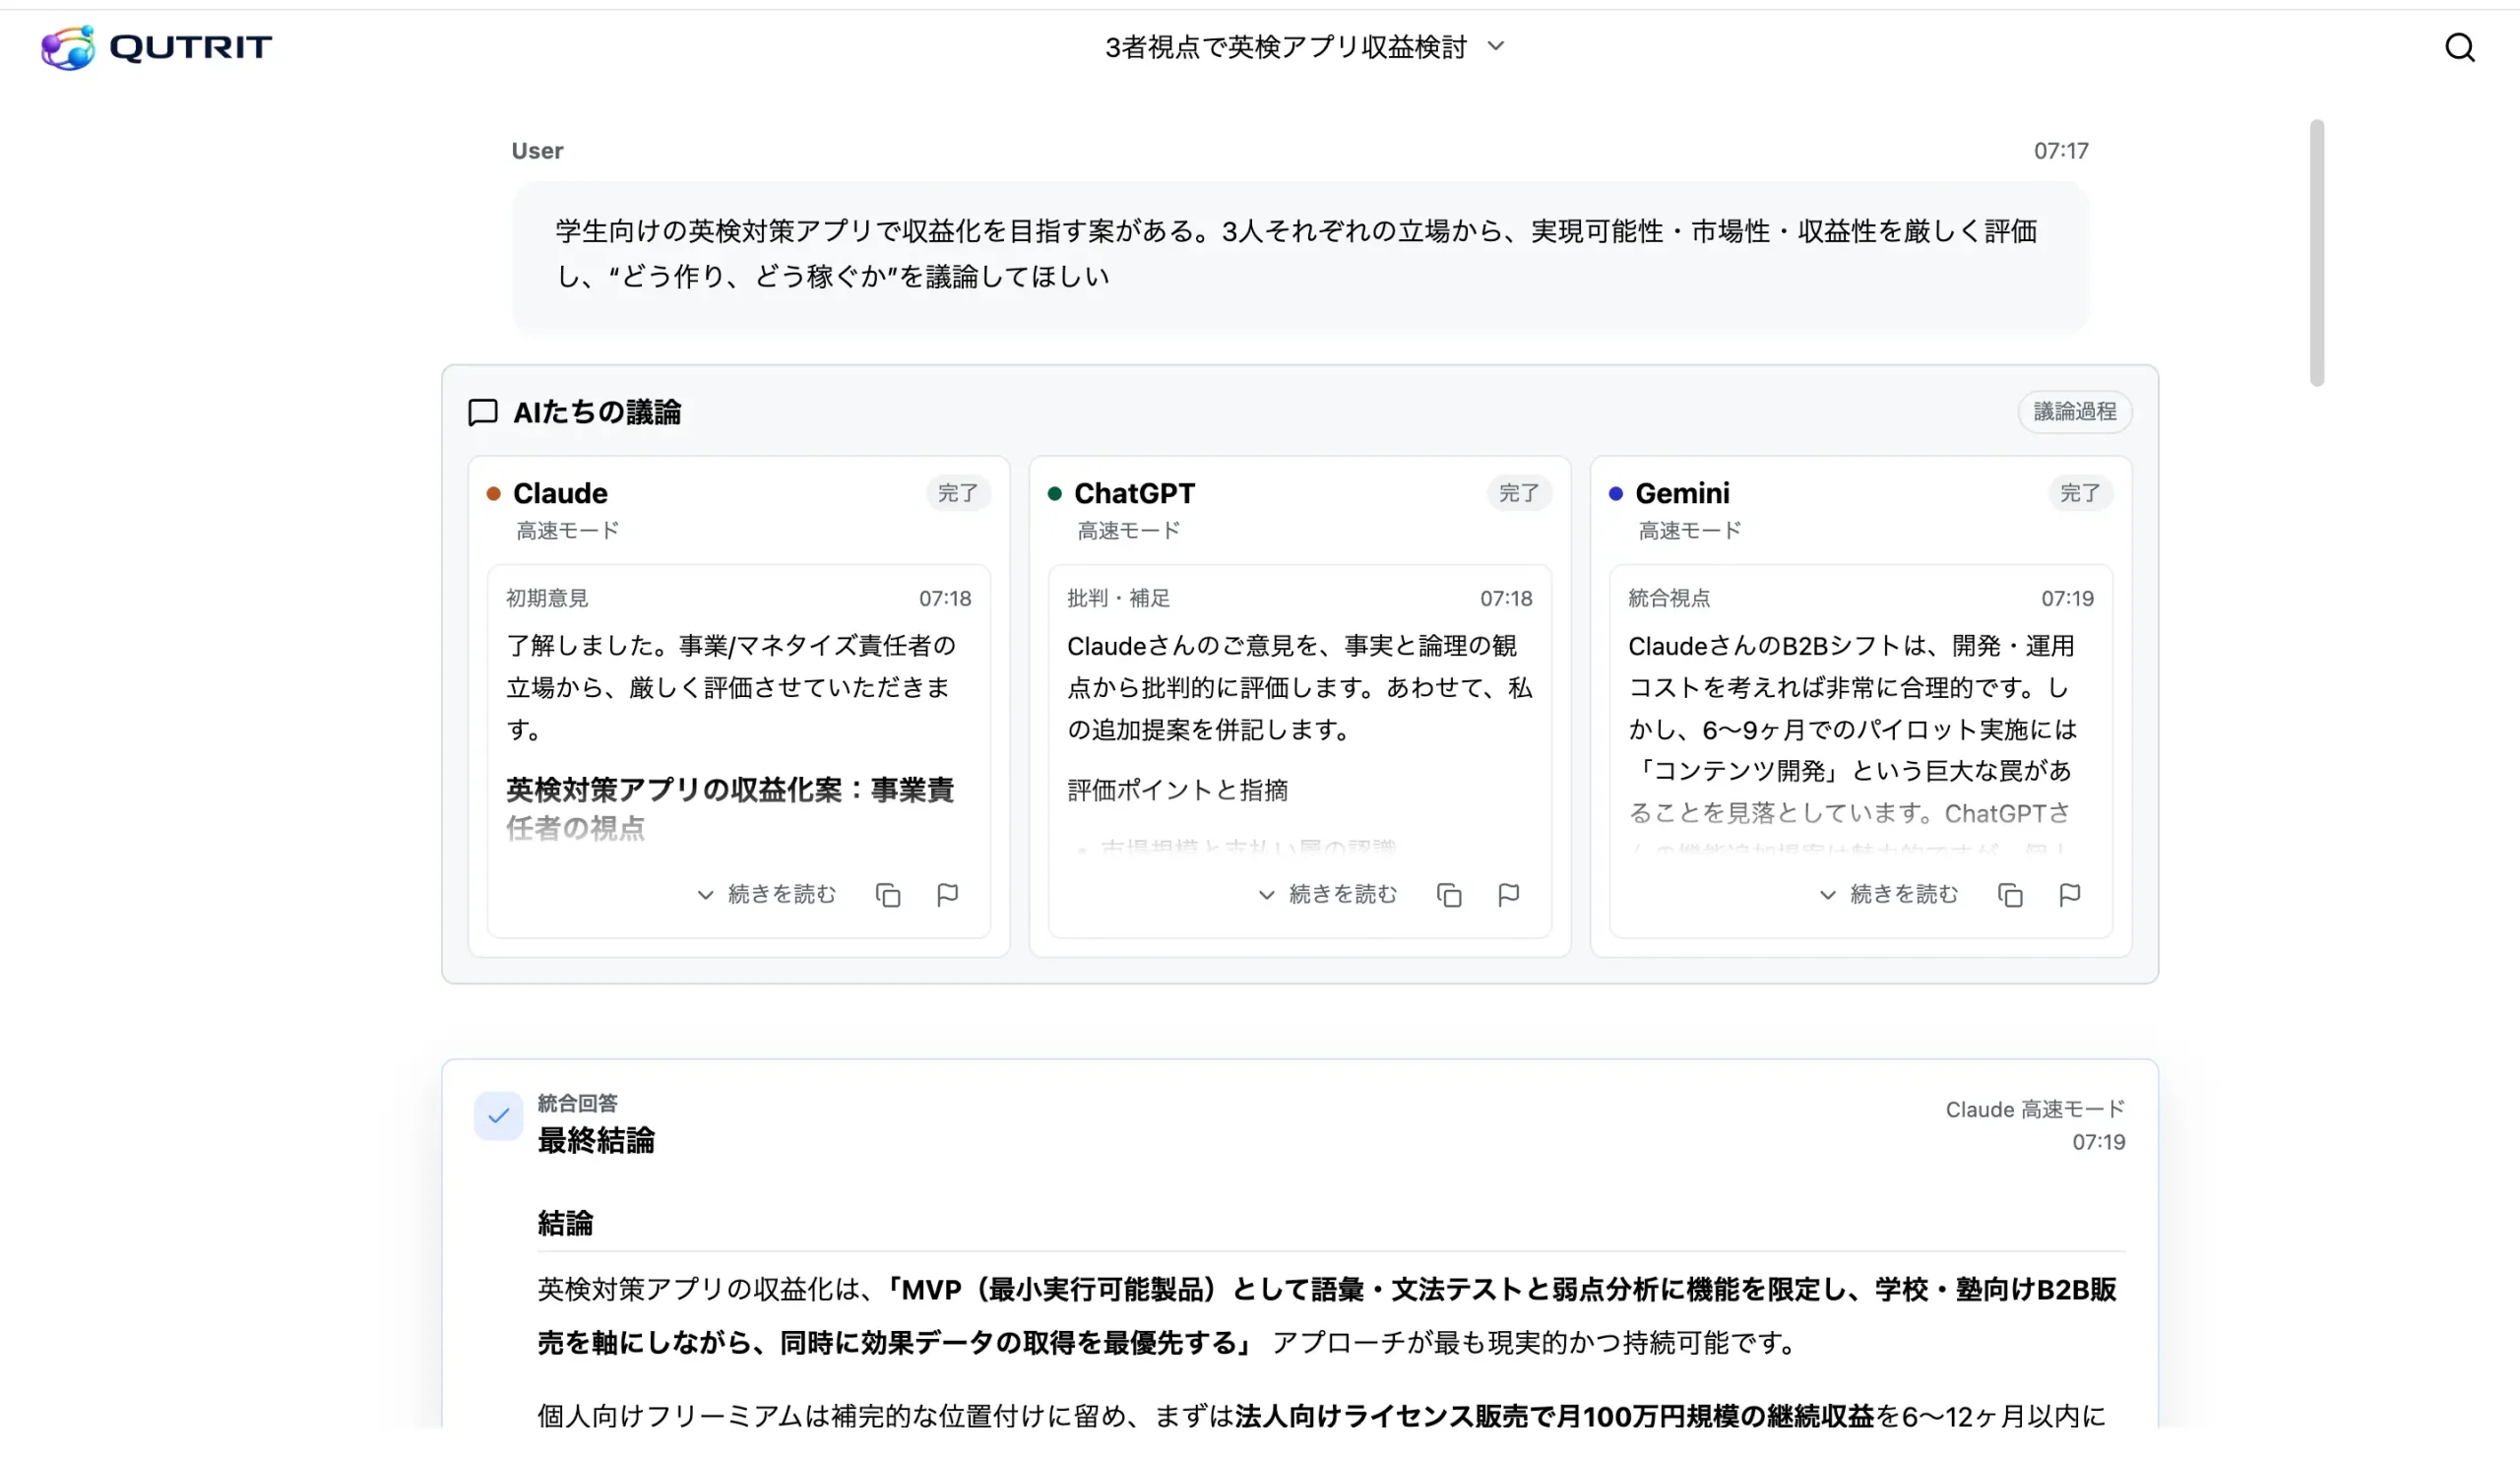Click 高速モード under ChatGPT heading
Viewport: 2520px width, 1459px height.
(x=1128, y=531)
